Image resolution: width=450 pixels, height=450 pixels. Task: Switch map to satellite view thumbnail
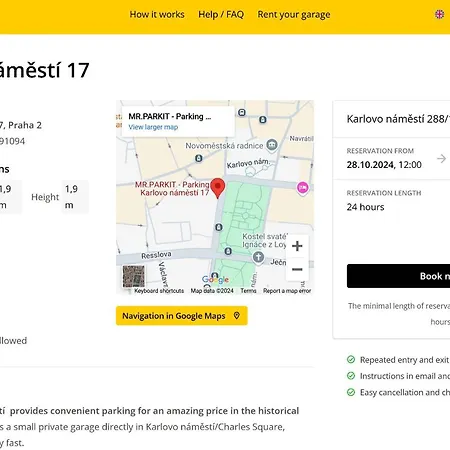click(134, 276)
